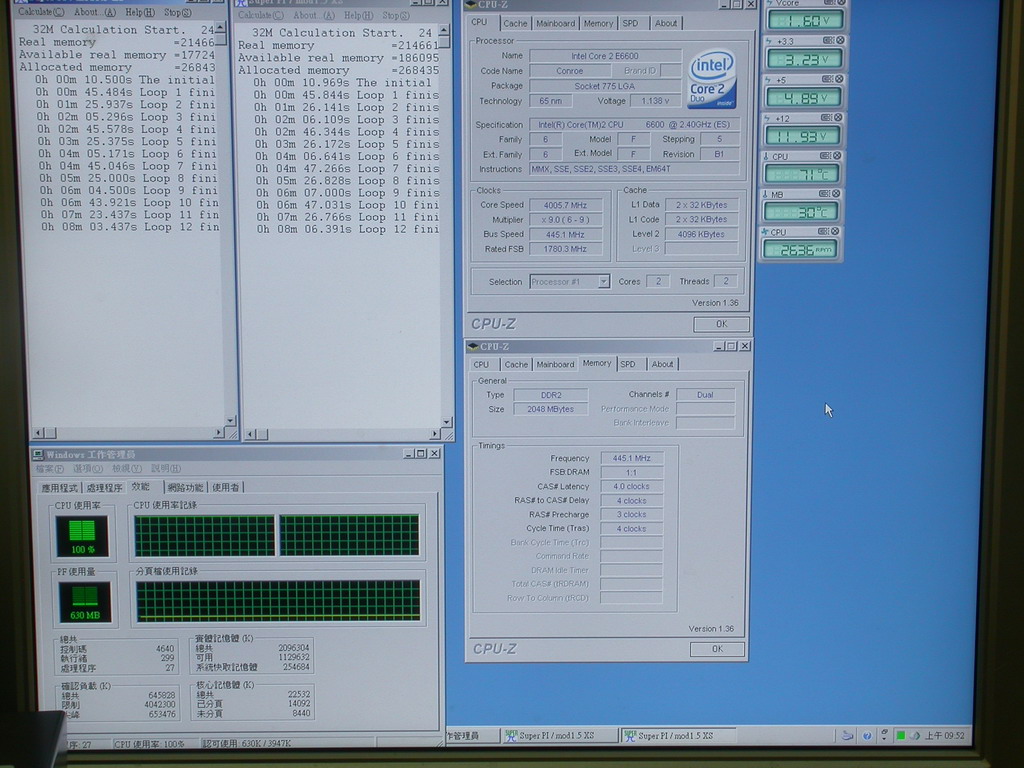Click the CAS# Latency 4.0 clocks value

click(631, 487)
